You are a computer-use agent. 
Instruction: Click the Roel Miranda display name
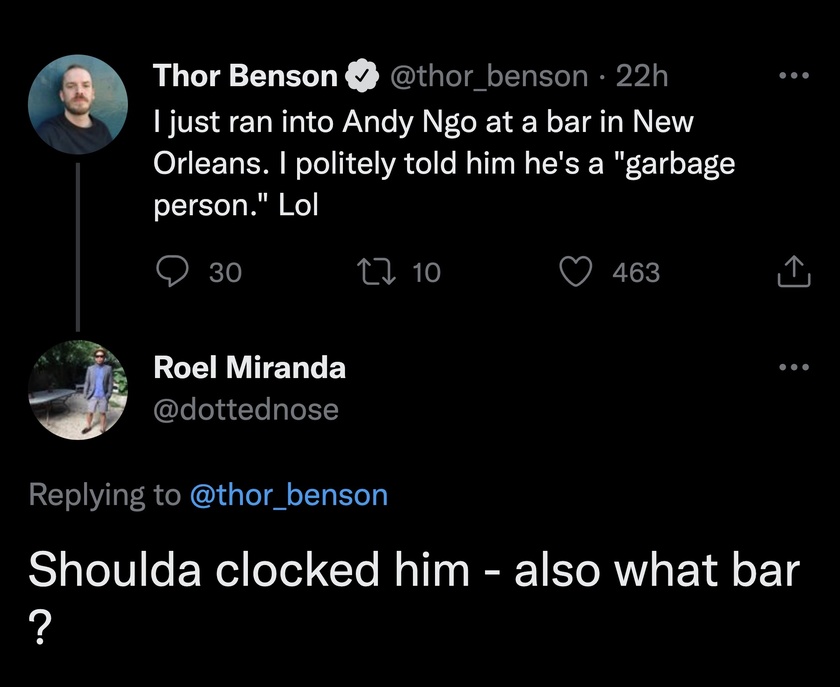(x=249, y=367)
